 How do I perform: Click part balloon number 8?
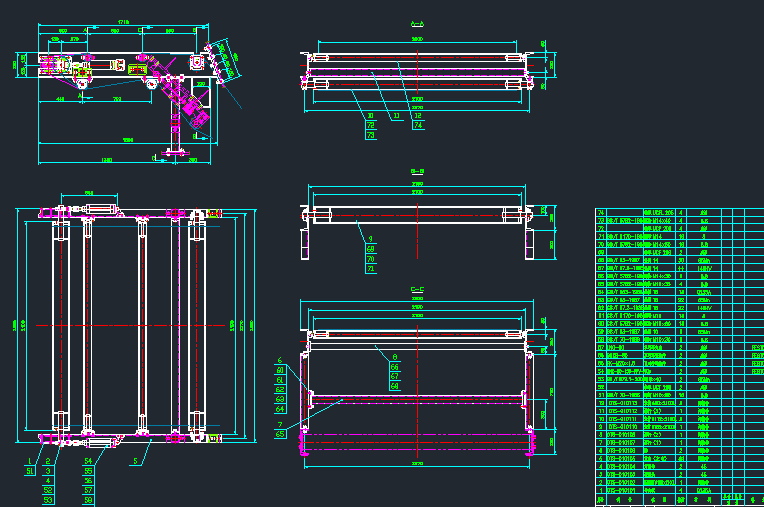click(x=395, y=357)
